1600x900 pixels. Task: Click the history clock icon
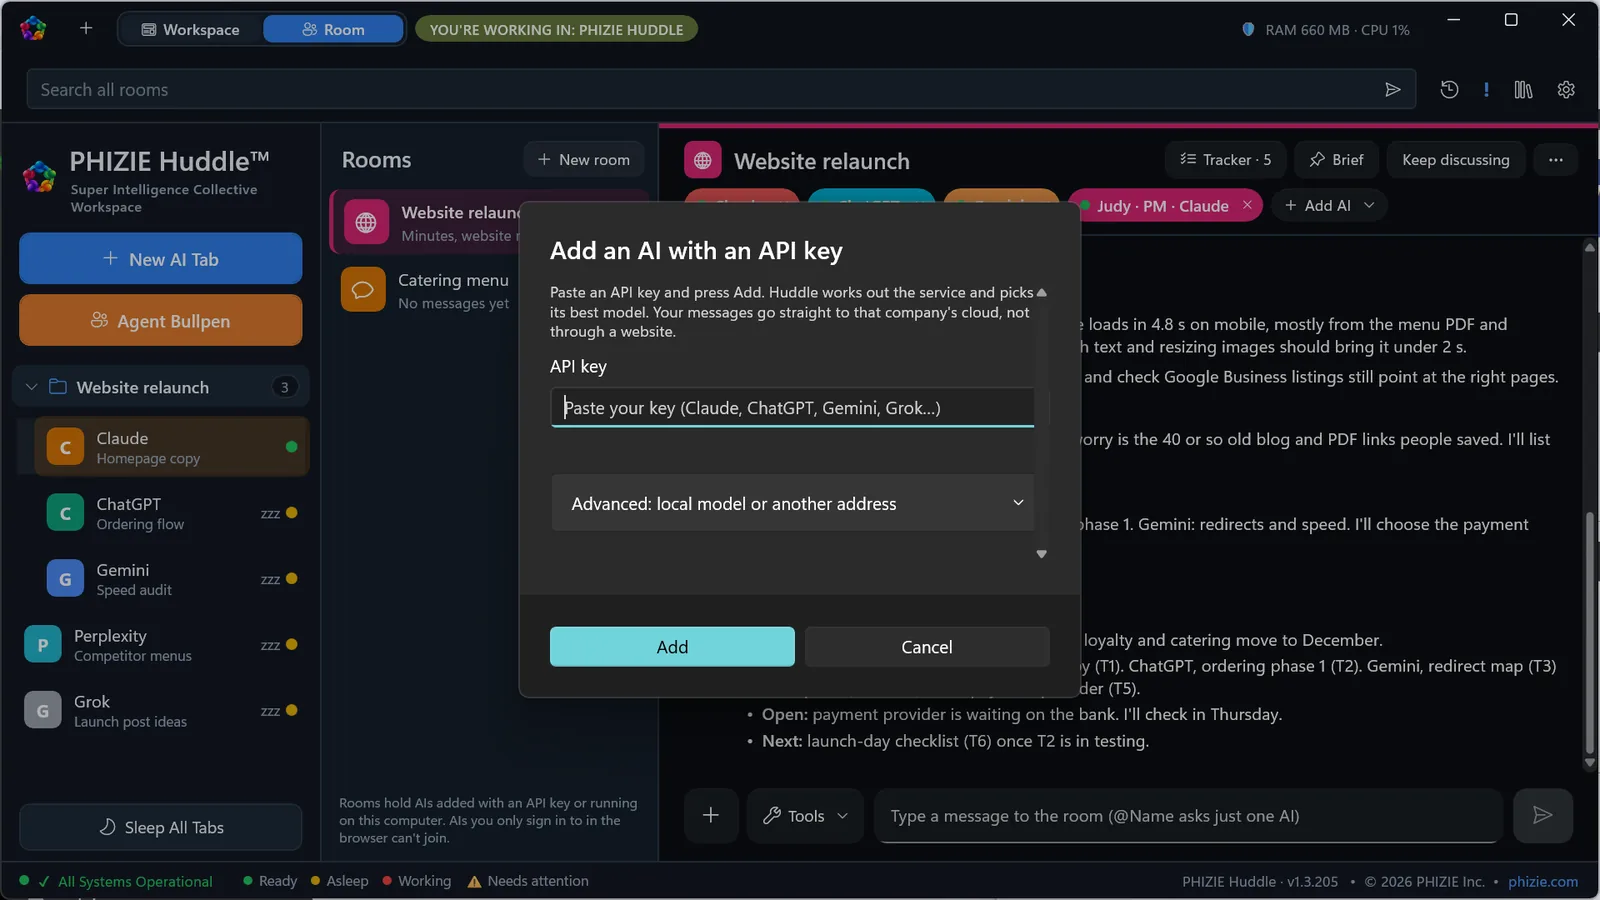point(1449,90)
